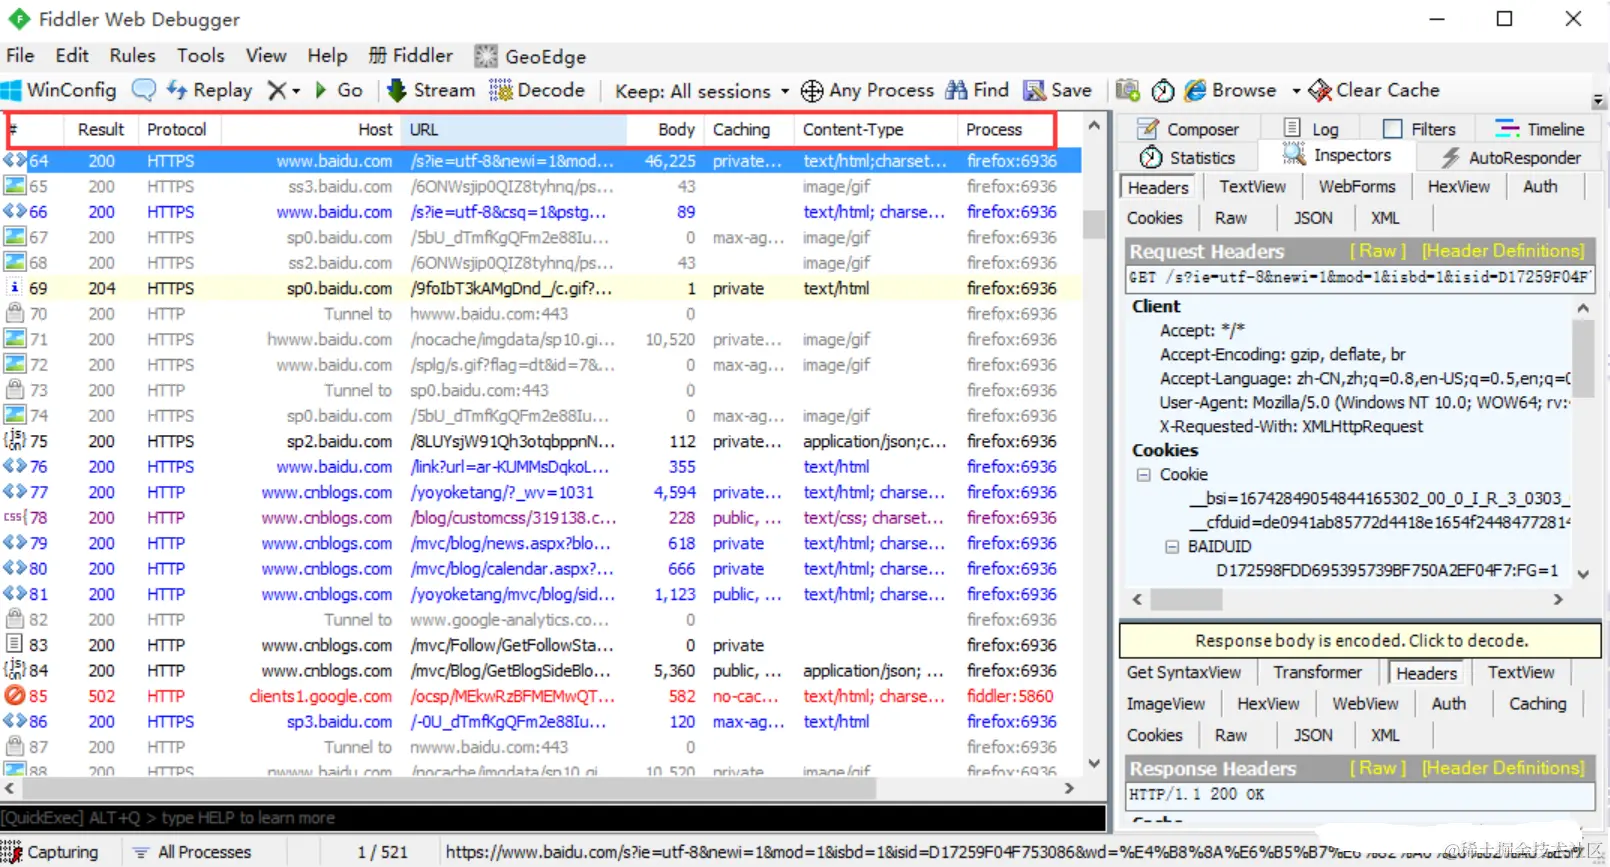
Task: Click the camera screenshot icon in toolbar
Action: tap(1128, 90)
